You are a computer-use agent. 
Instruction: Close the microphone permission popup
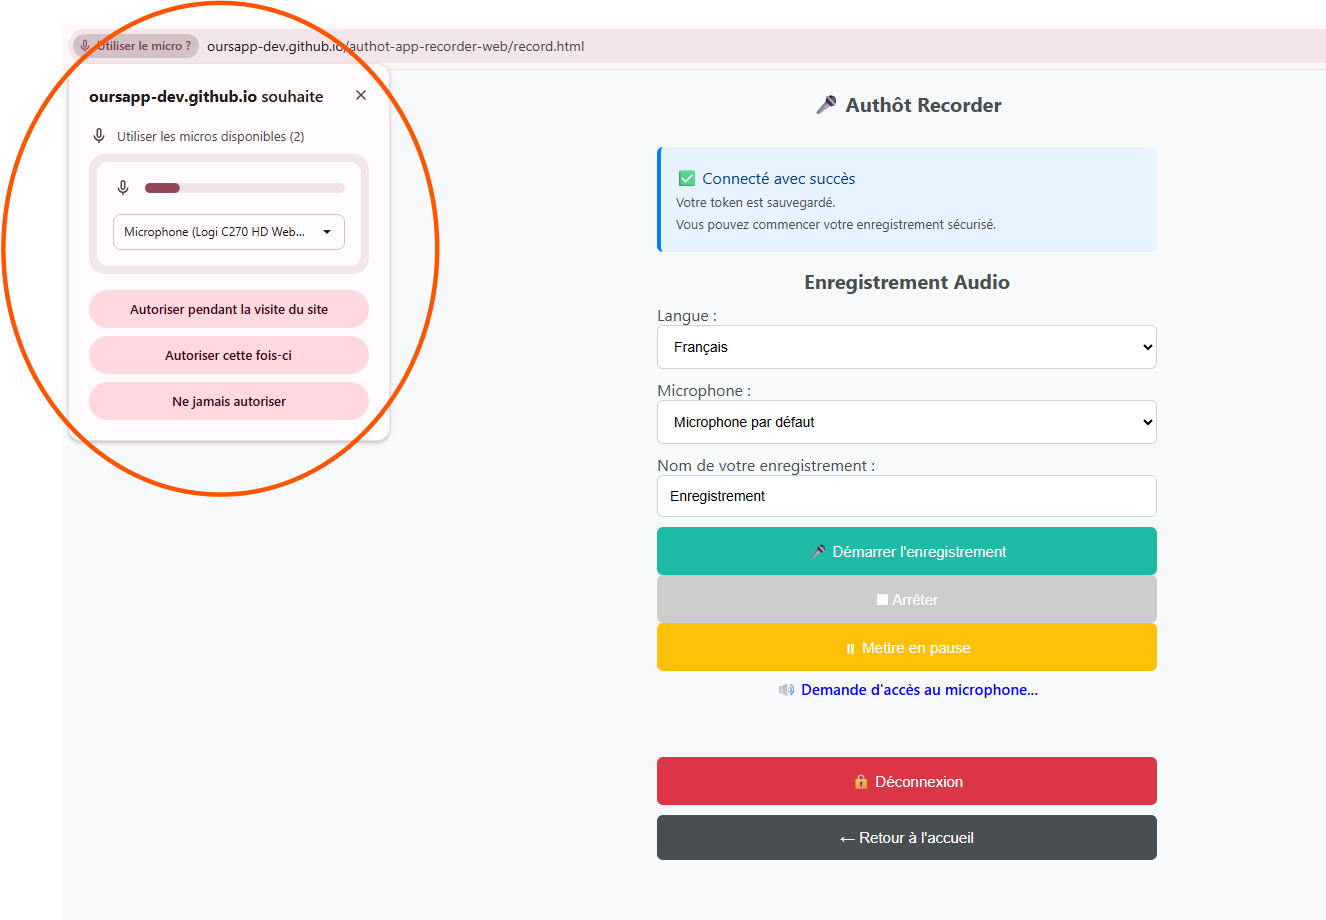(x=361, y=95)
